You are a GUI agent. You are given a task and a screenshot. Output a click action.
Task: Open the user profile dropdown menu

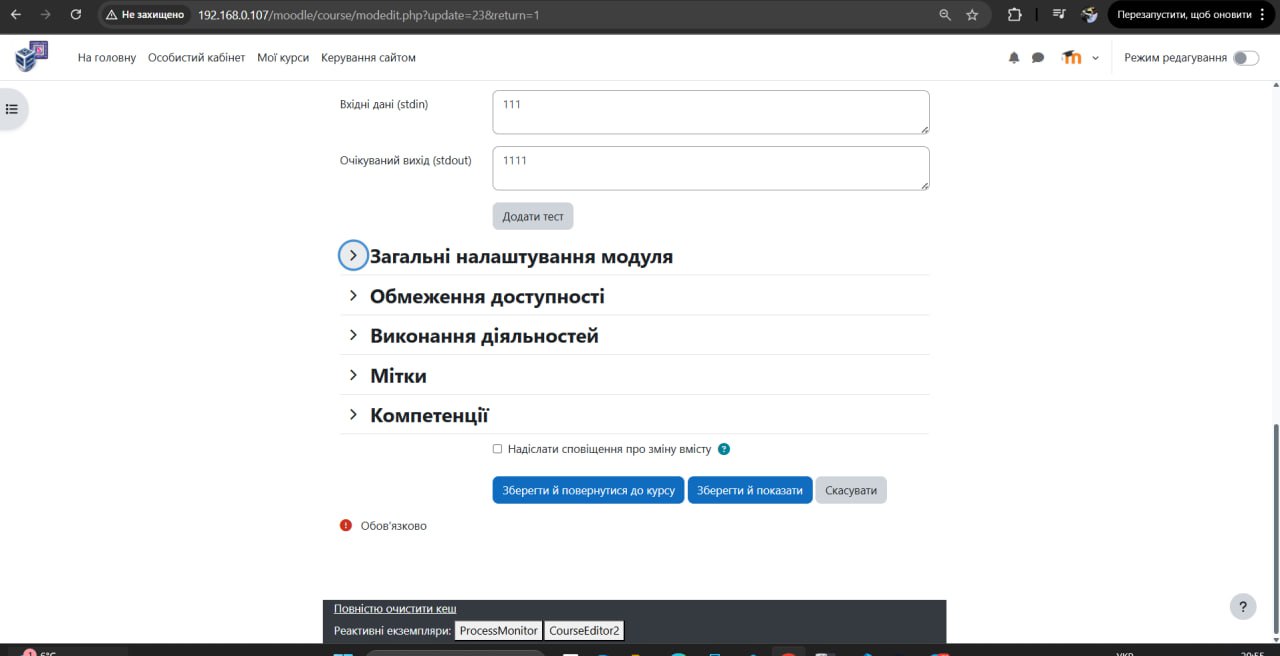[1080, 58]
